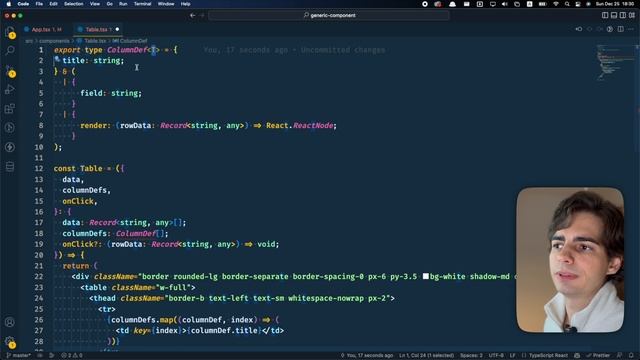Open errors and warnings count in status bar
Viewport: 640px width, 360px height.
[x=72, y=356]
